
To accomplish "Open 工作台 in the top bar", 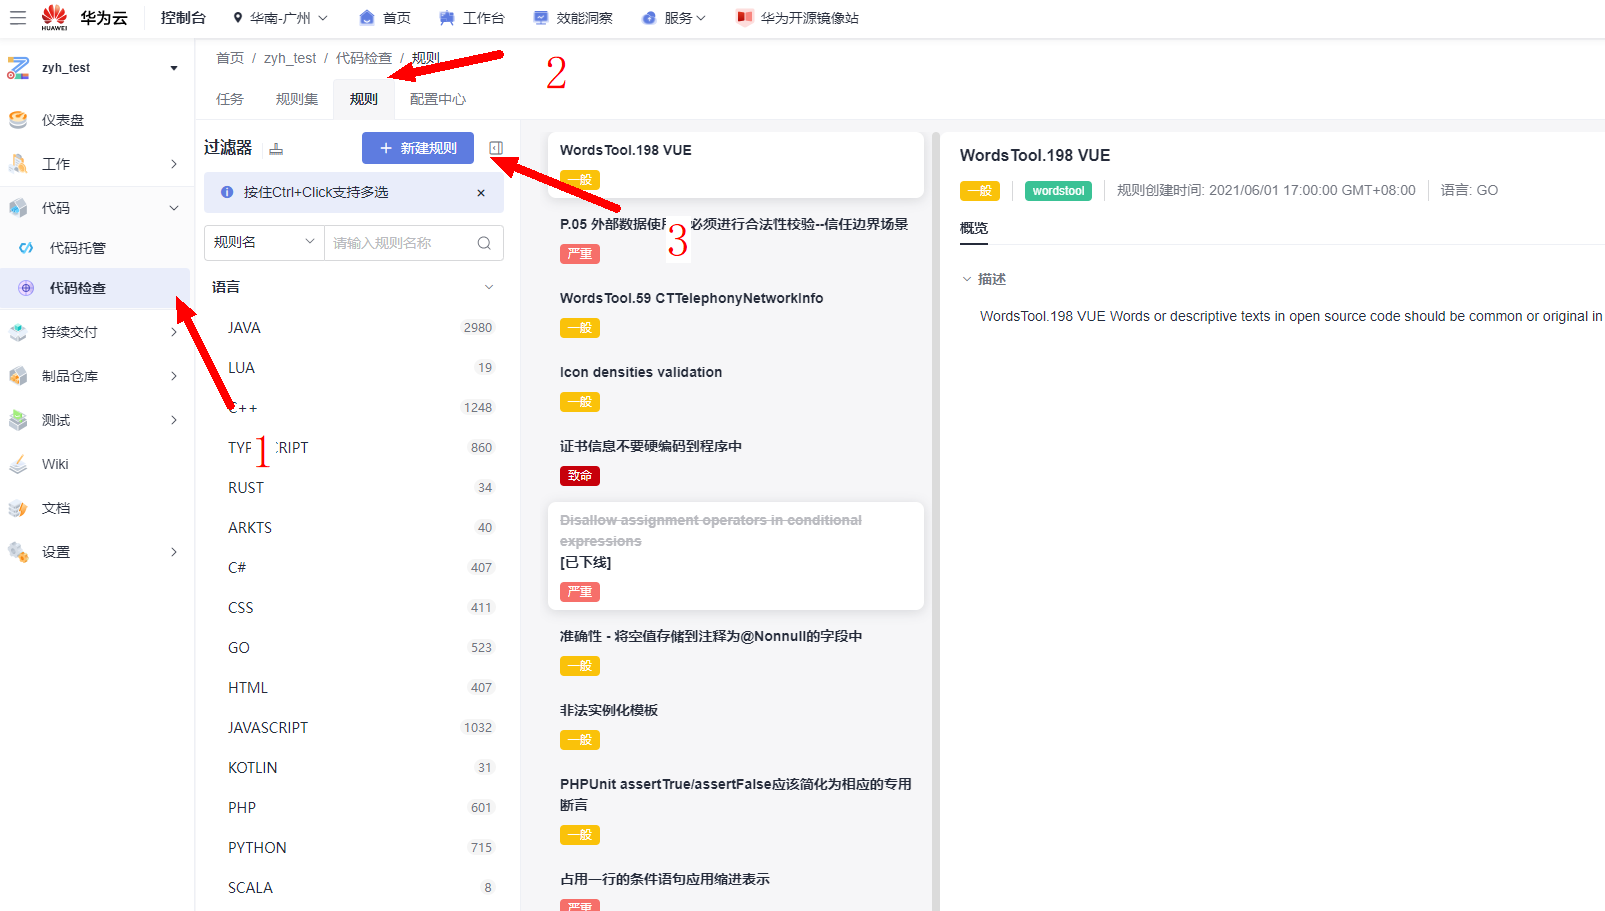I will 472,18.
